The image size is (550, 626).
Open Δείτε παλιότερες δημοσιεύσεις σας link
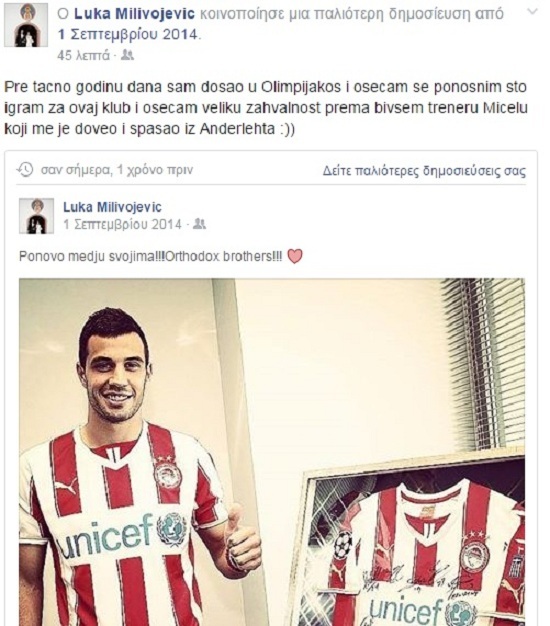[x=424, y=171]
